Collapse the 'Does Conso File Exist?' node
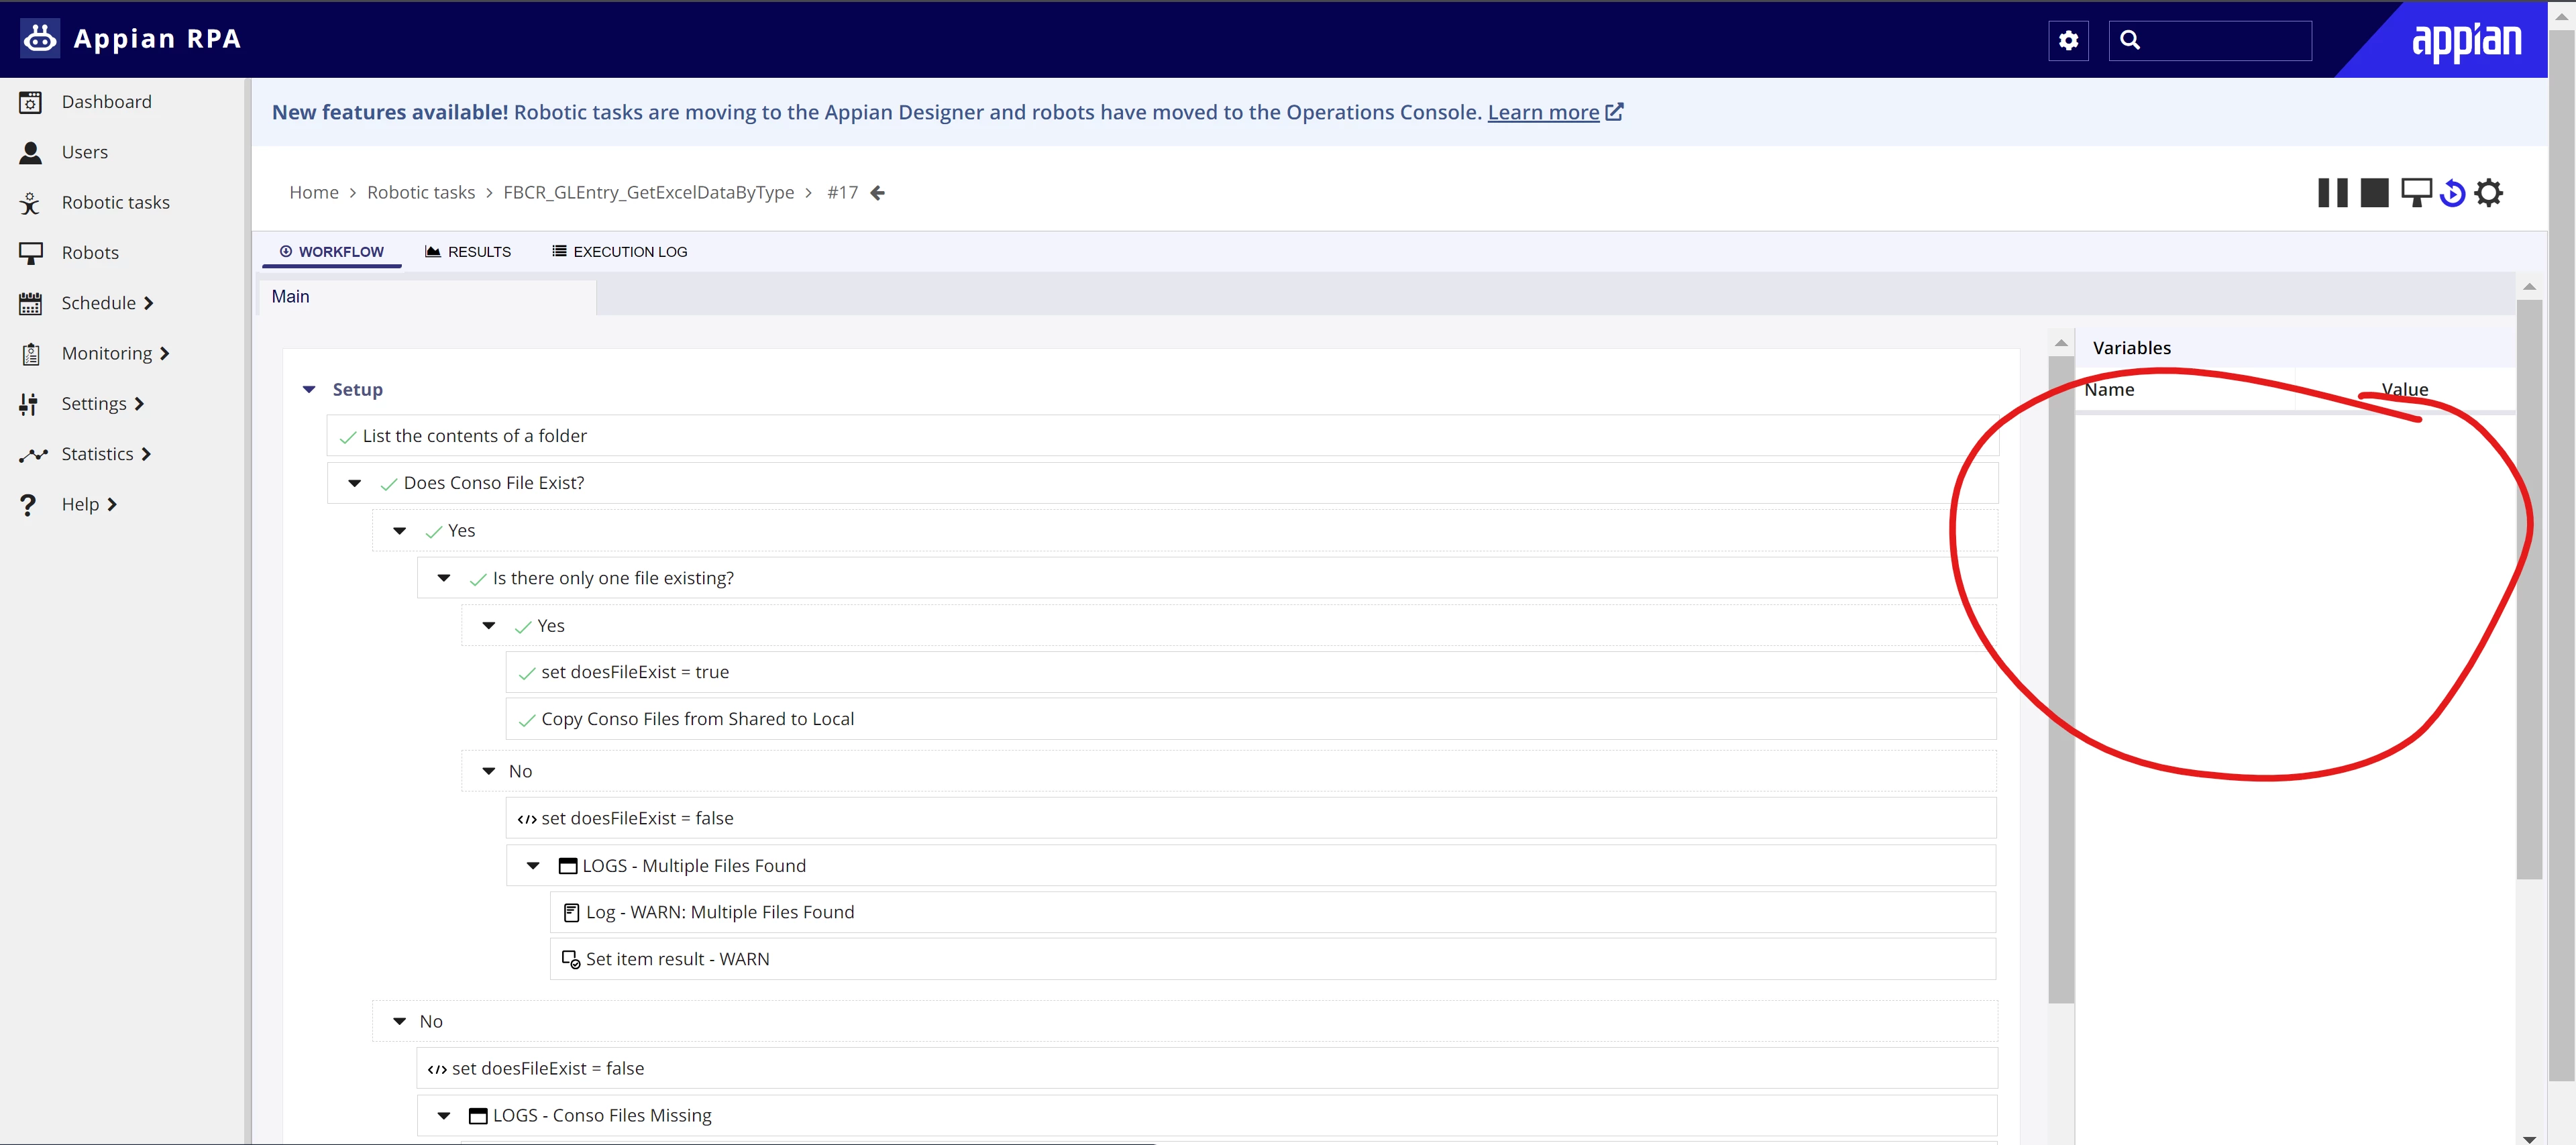Screen dimensions: 2576x1145 (354, 483)
